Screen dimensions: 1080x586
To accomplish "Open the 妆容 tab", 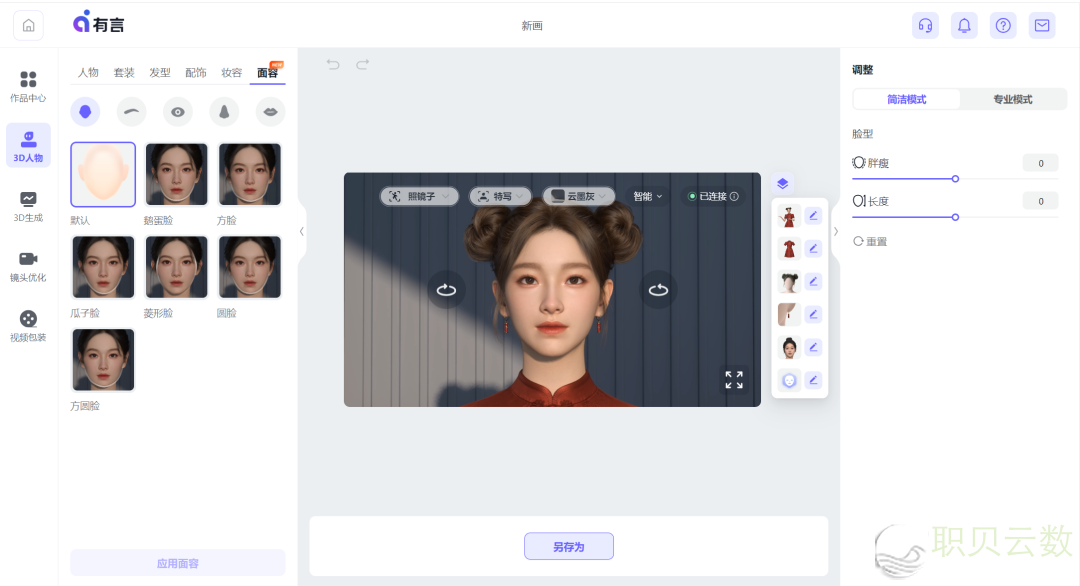I will click(231, 71).
